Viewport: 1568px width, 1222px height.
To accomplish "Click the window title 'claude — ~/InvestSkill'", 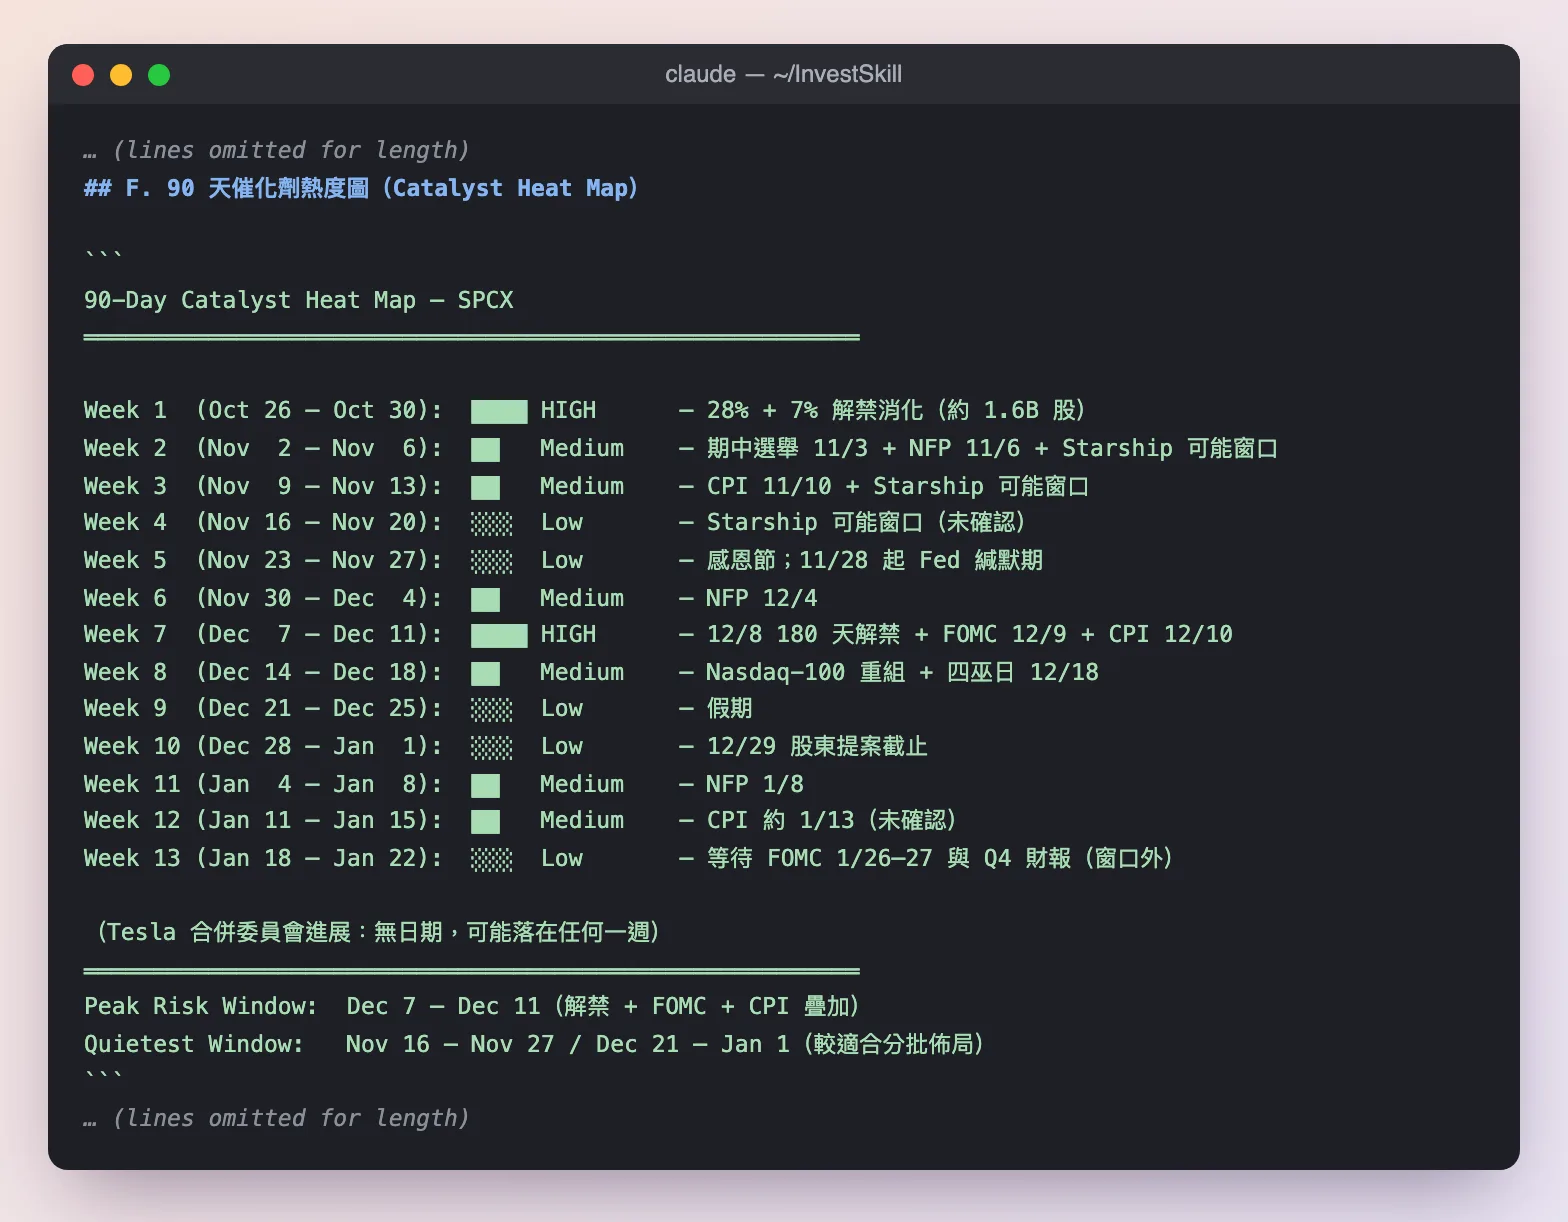I will point(783,74).
